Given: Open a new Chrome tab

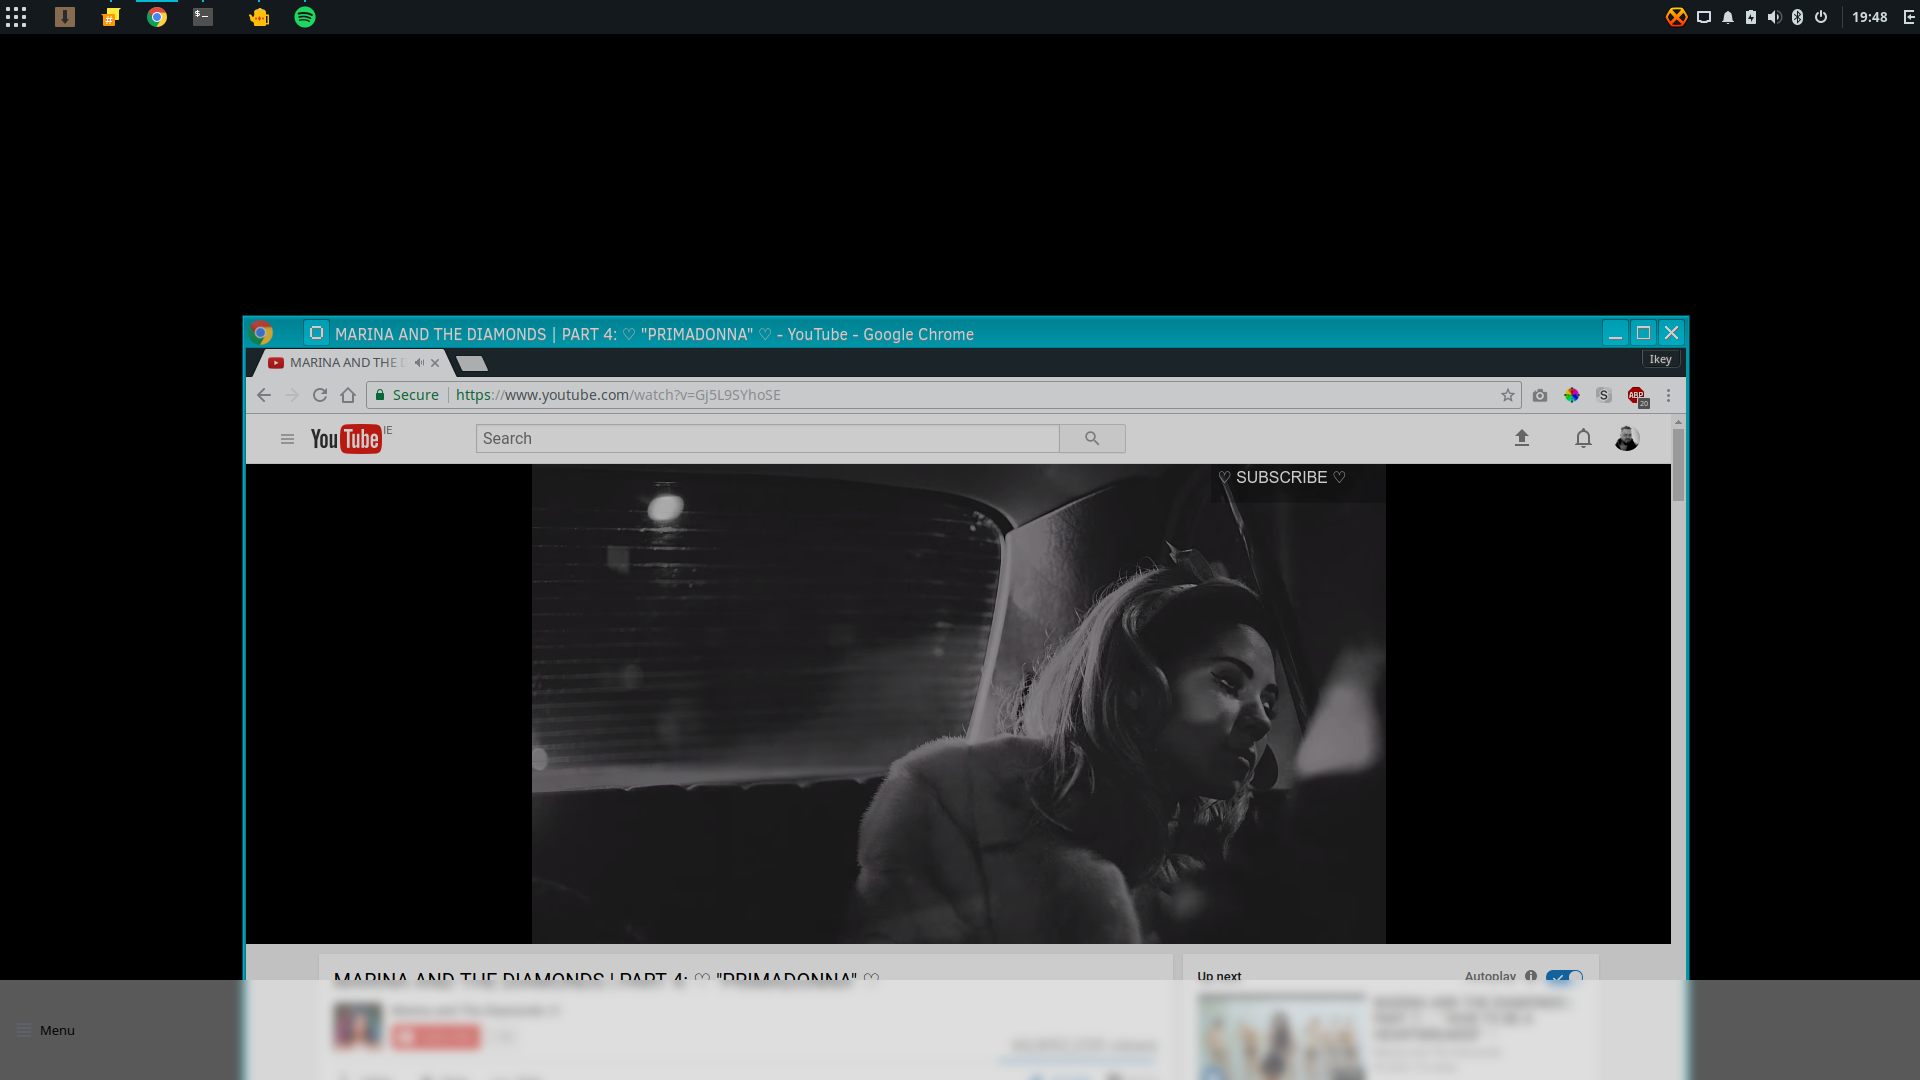Looking at the screenshot, I should tap(472, 363).
